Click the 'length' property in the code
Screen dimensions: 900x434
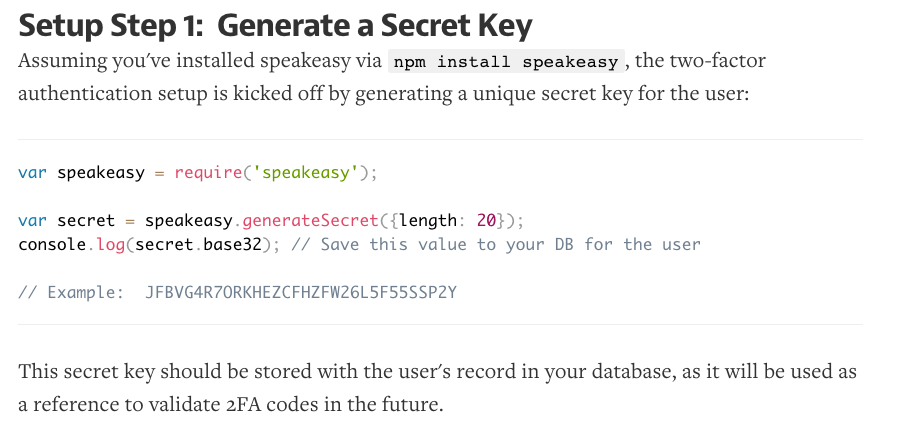[428, 220]
